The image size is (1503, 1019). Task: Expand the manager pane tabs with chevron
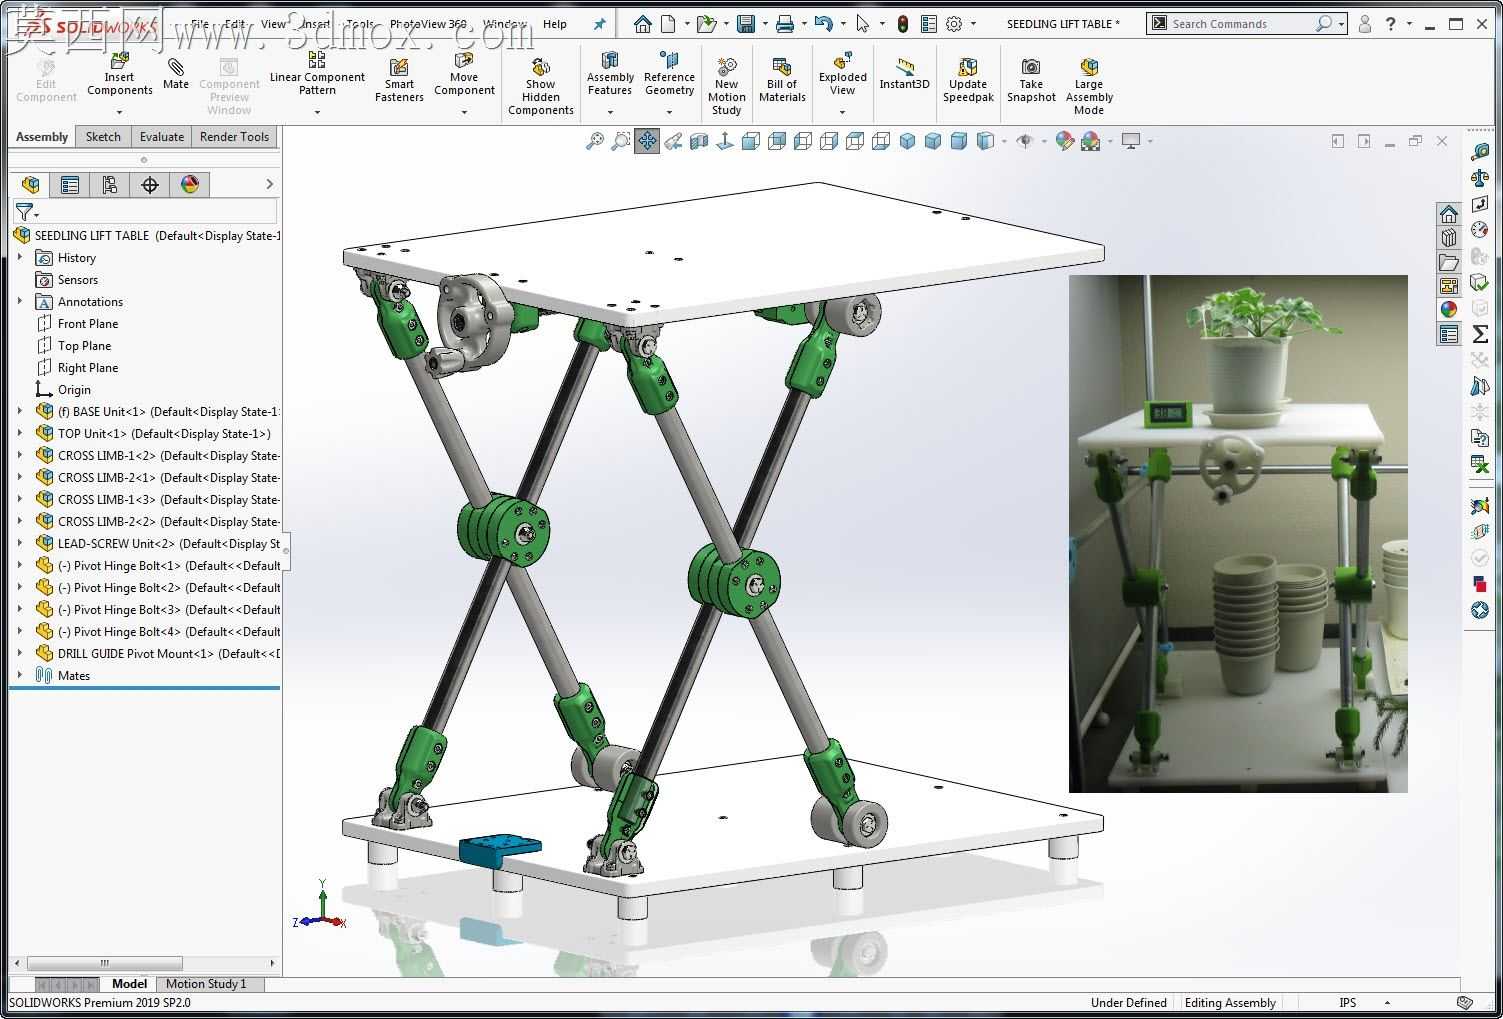coord(269,184)
